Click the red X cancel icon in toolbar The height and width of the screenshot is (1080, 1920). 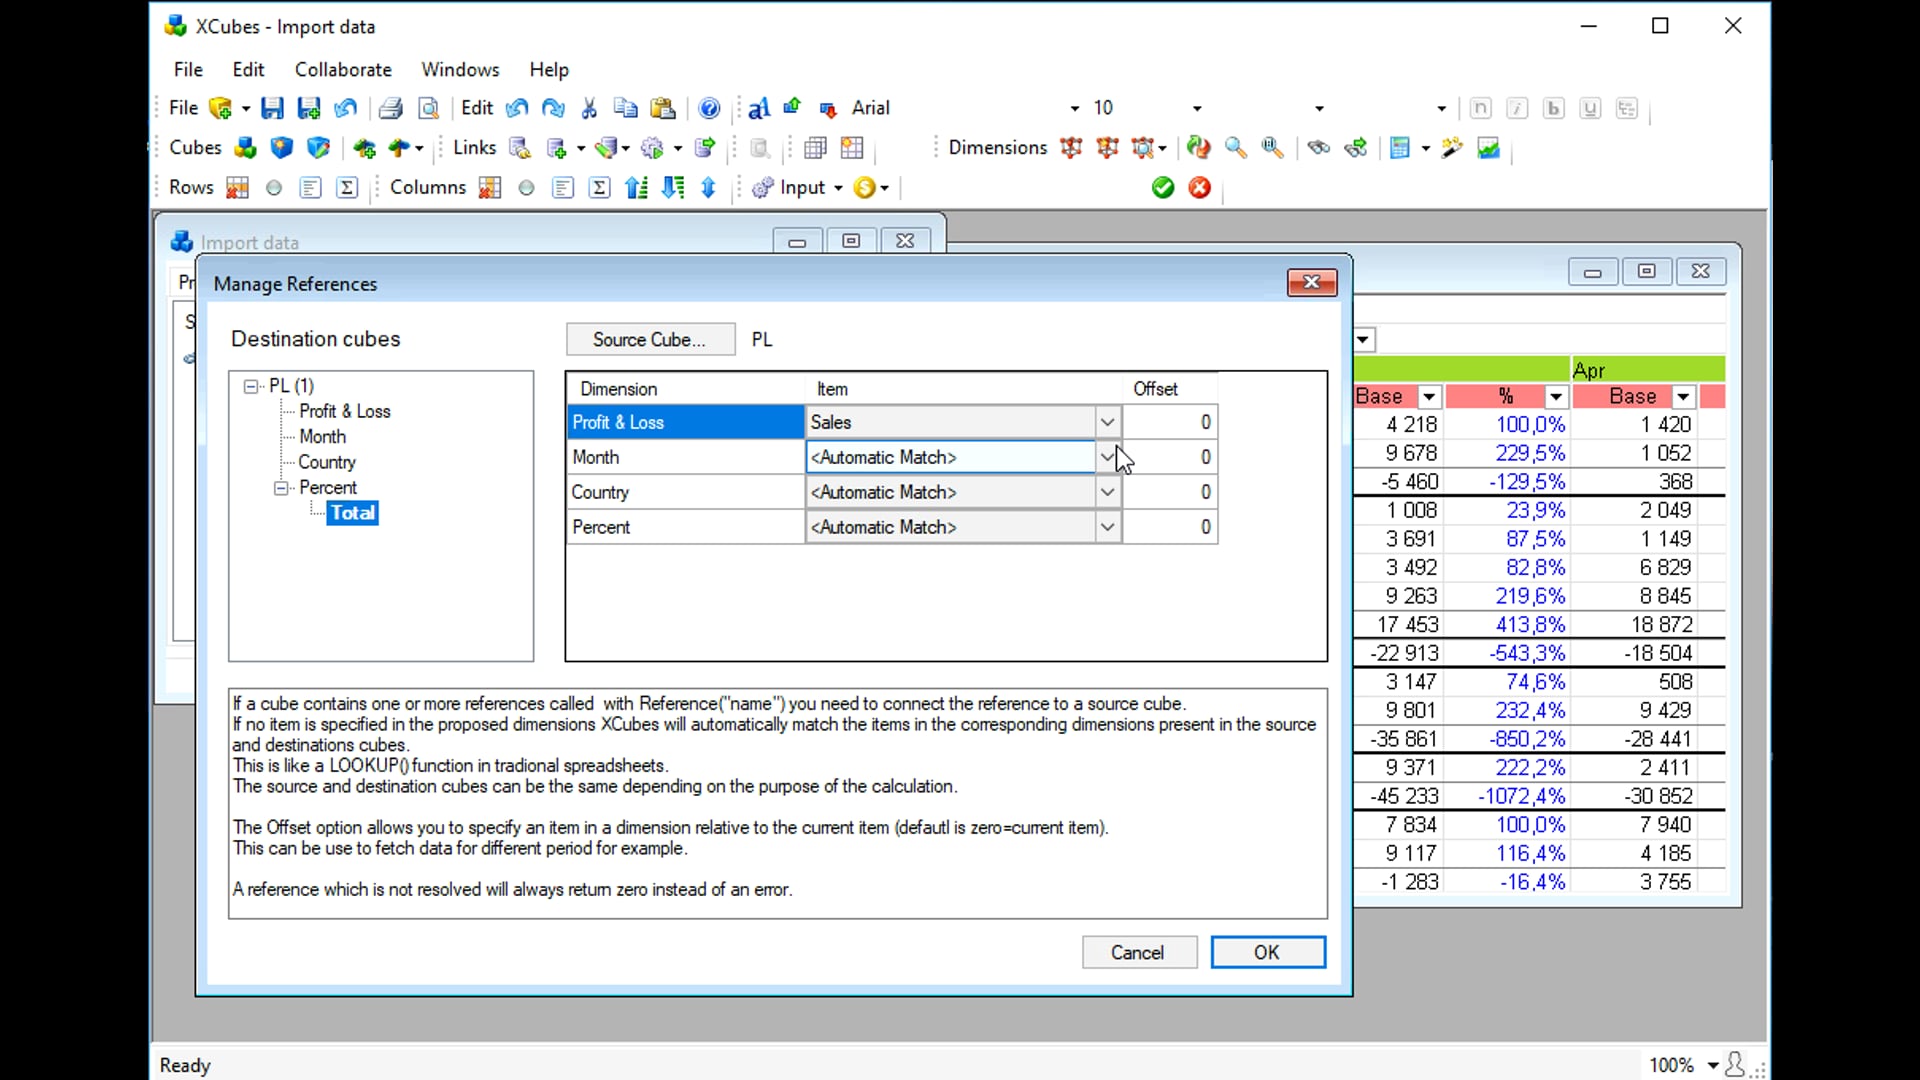[1200, 188]
